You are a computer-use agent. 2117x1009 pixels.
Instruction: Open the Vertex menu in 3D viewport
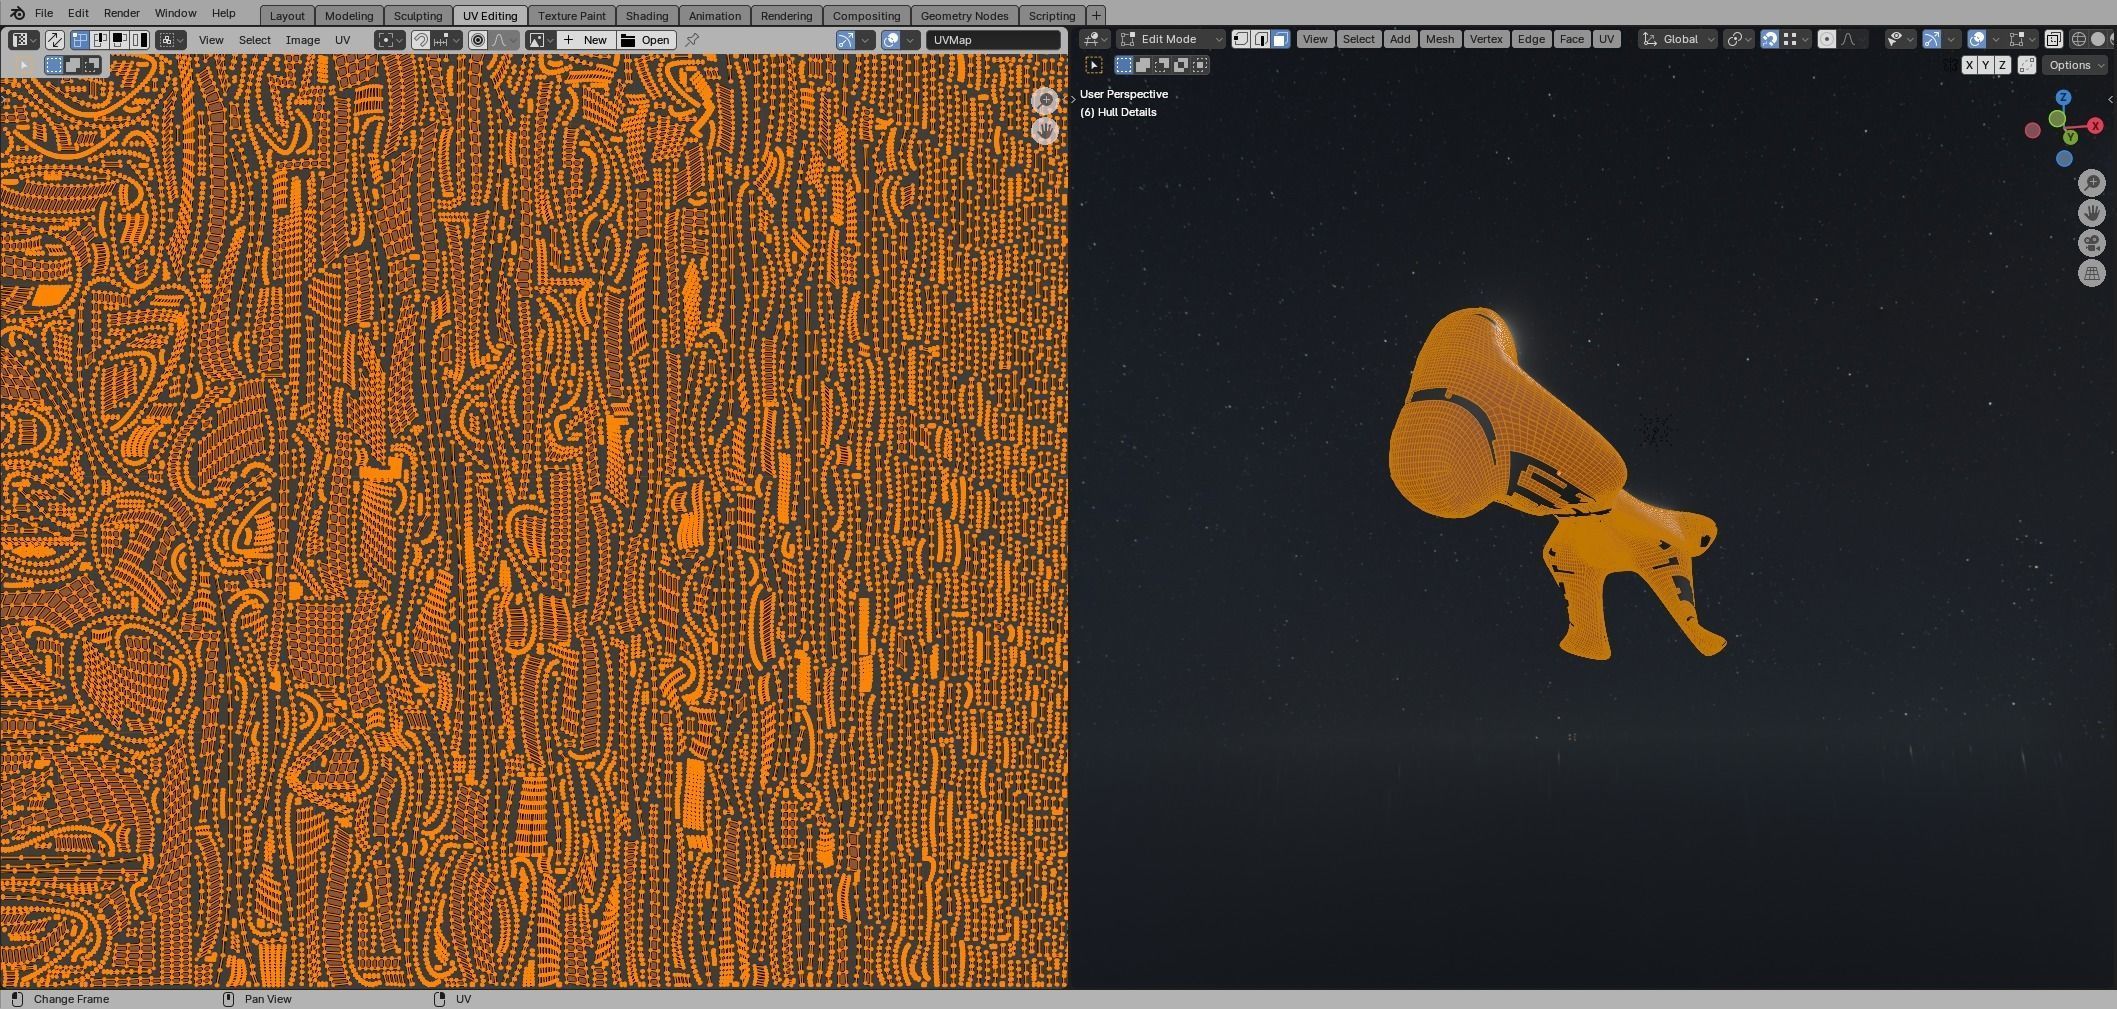tap(1486, 39)
